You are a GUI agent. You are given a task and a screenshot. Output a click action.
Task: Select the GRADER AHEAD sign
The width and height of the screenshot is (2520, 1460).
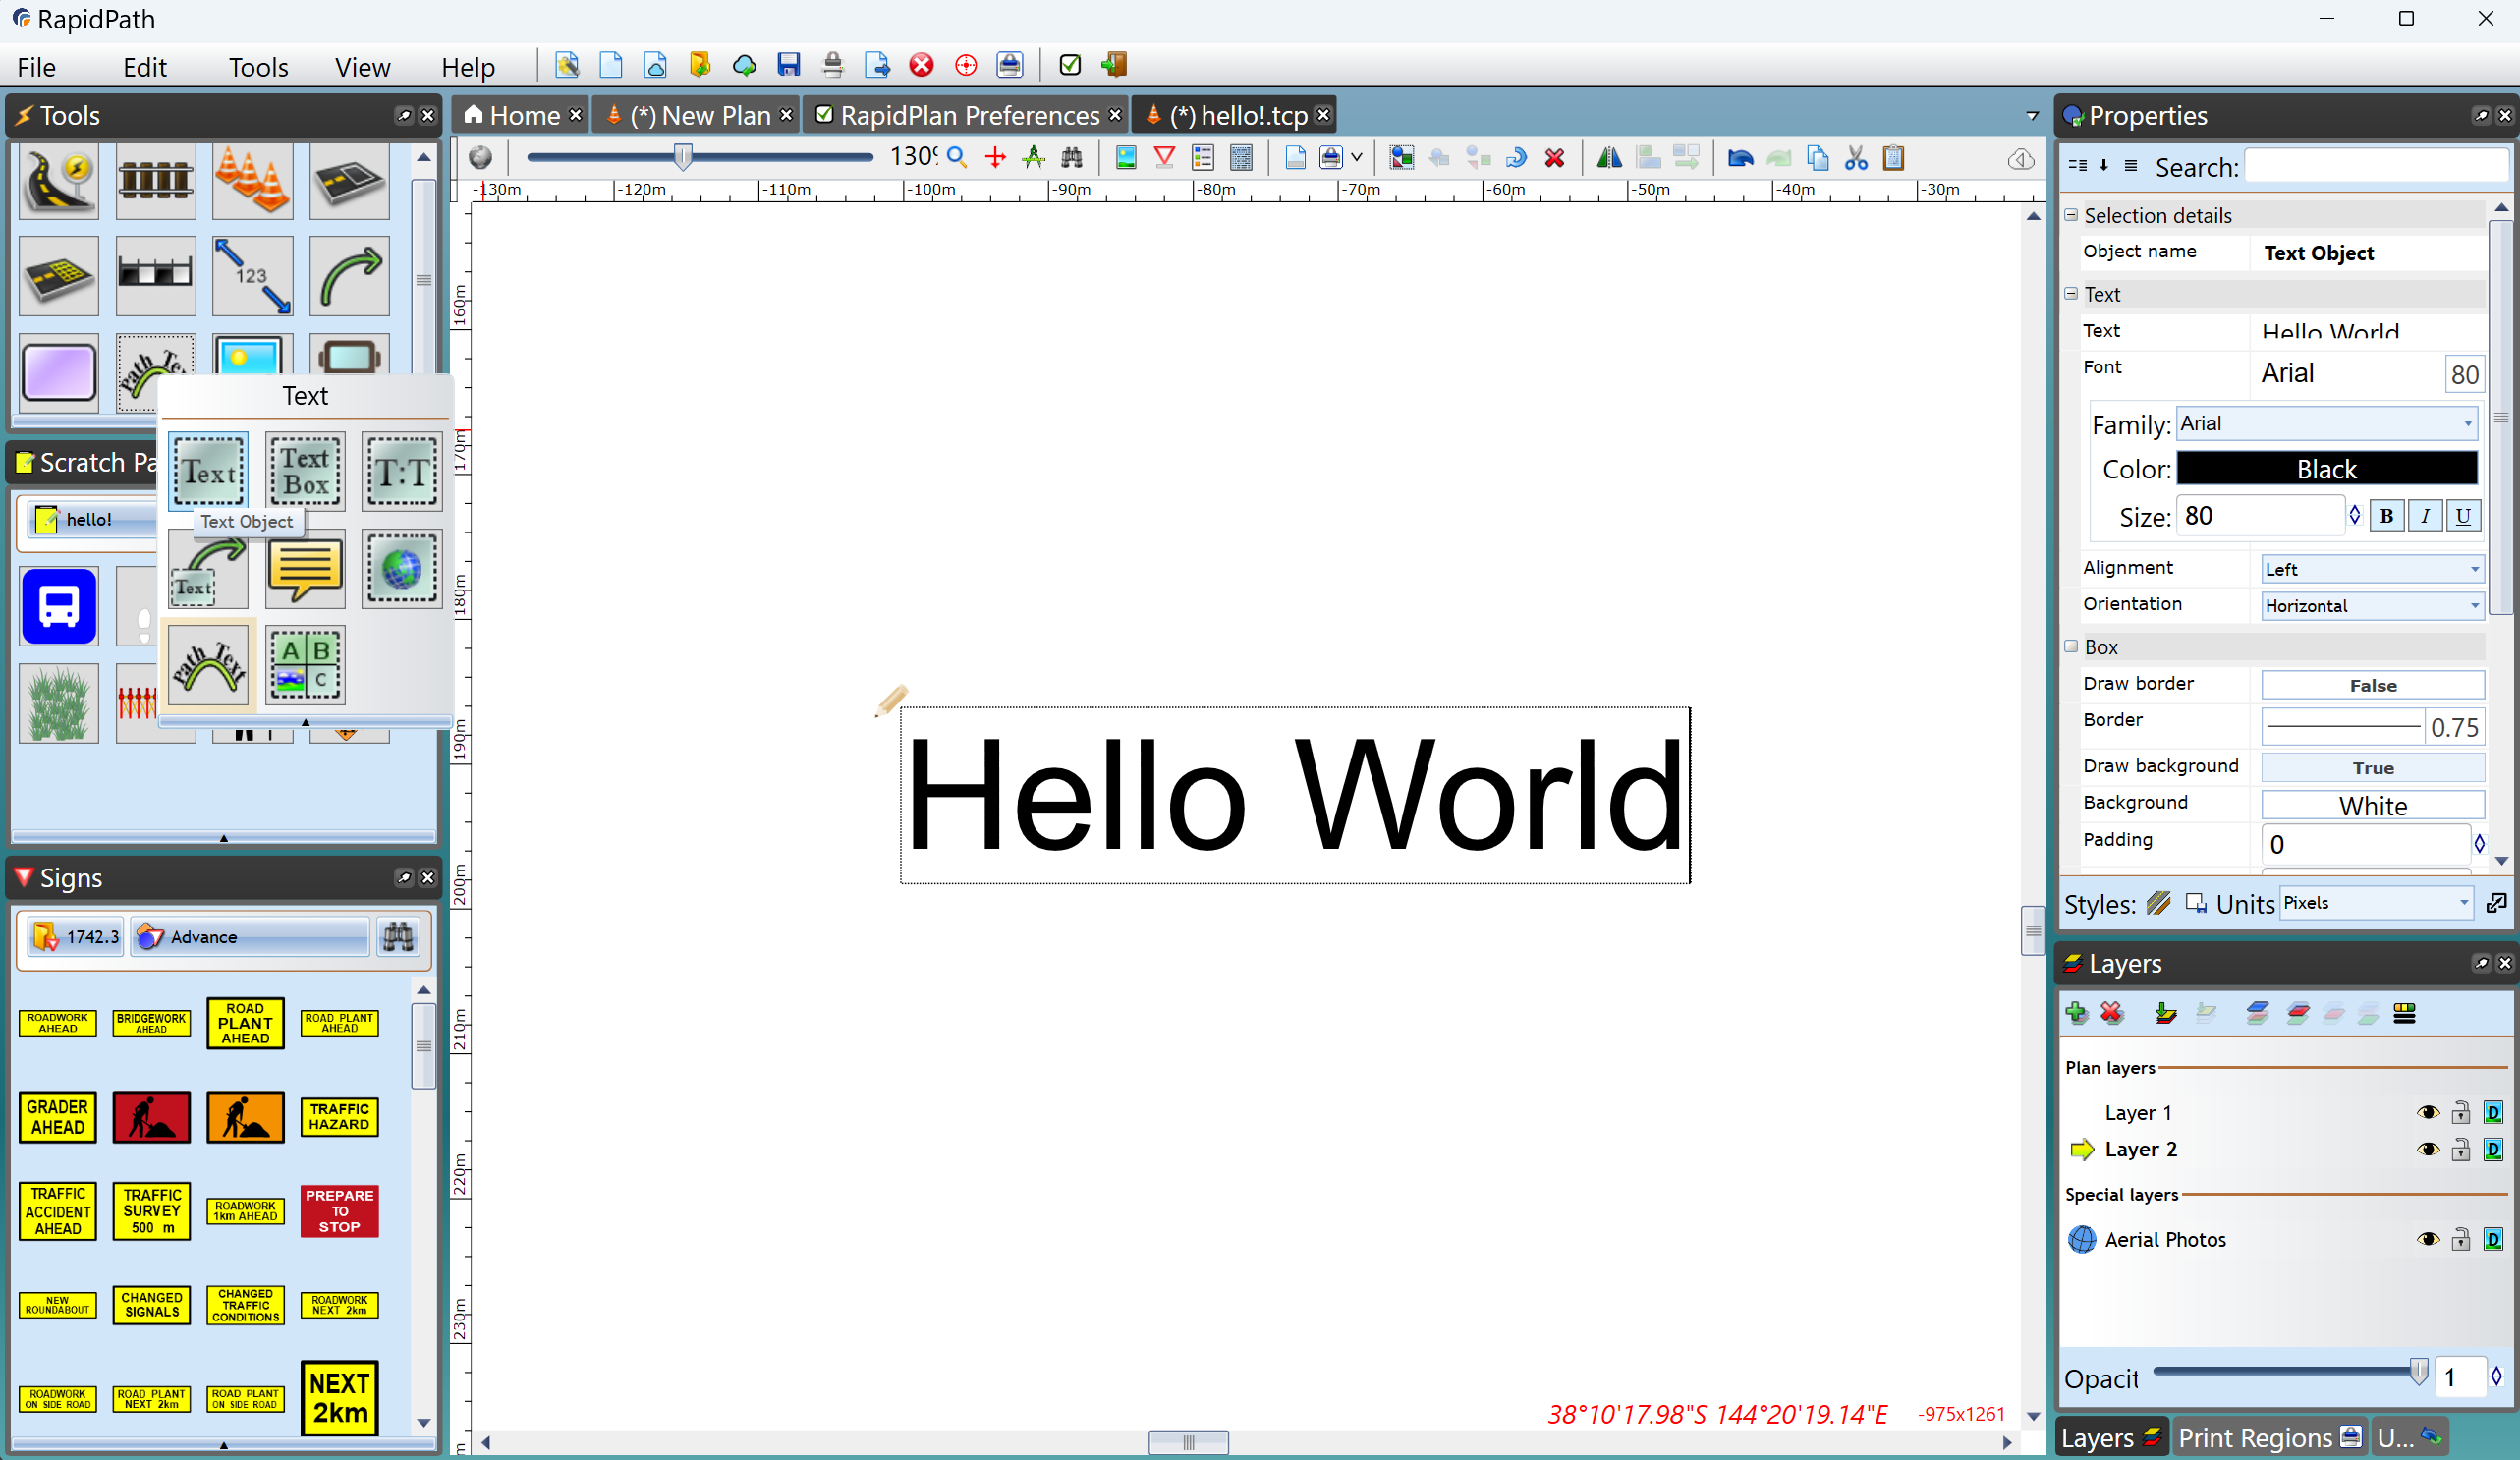coord(58,1117)
